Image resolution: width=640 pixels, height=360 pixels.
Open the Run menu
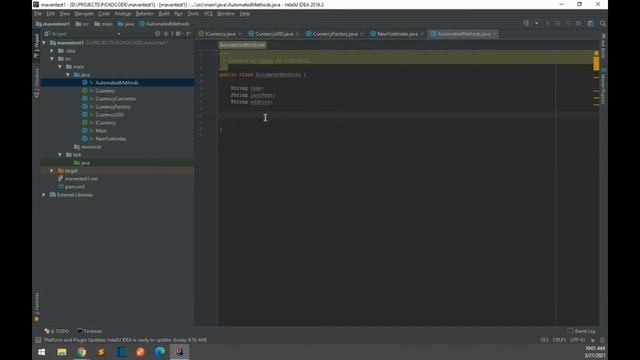178,14
